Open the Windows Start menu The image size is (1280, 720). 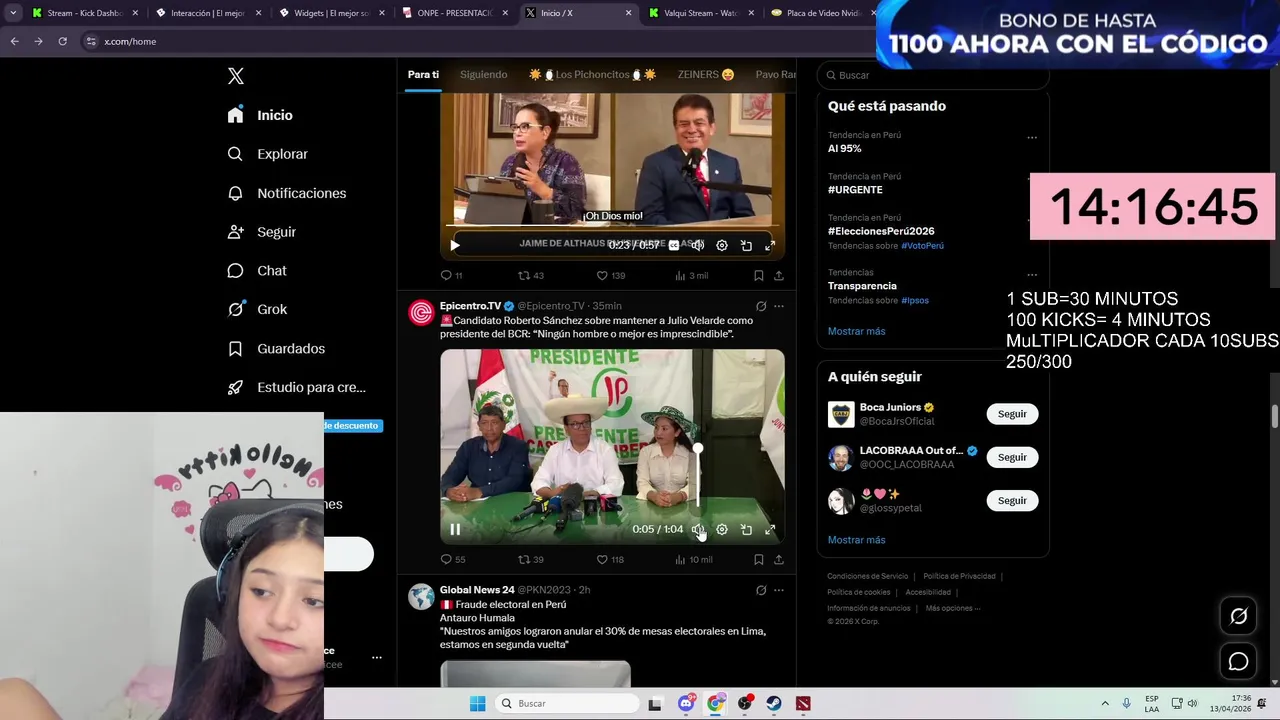[477, 704]
